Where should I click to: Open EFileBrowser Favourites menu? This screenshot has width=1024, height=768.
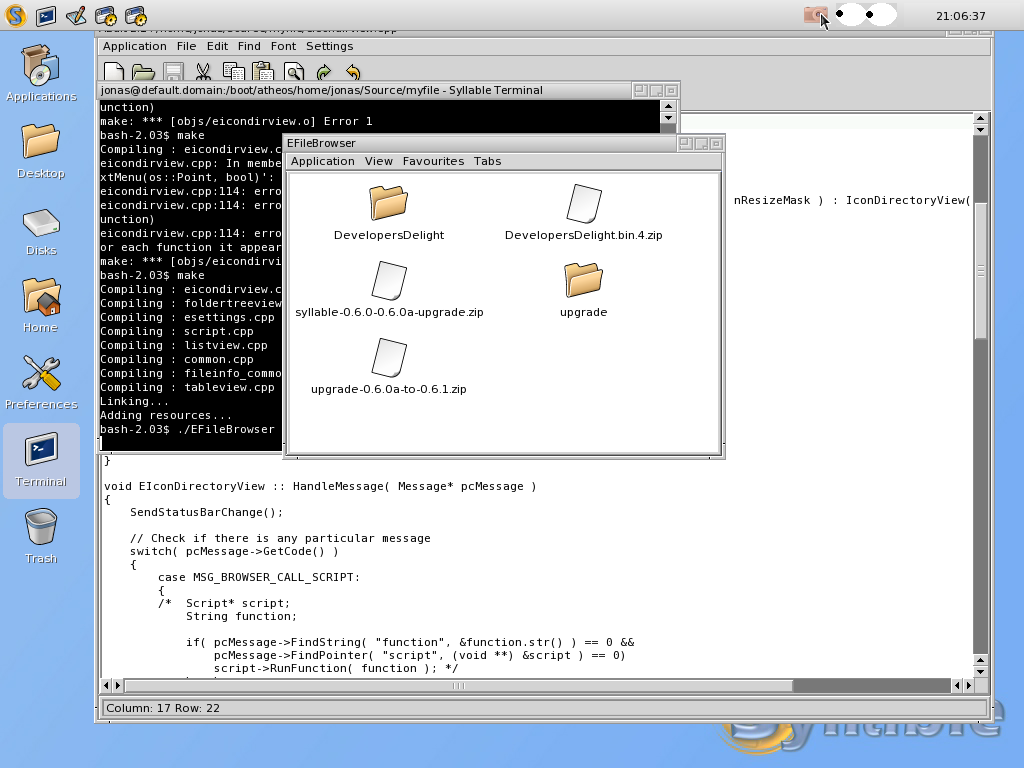(x=433, y=161)
